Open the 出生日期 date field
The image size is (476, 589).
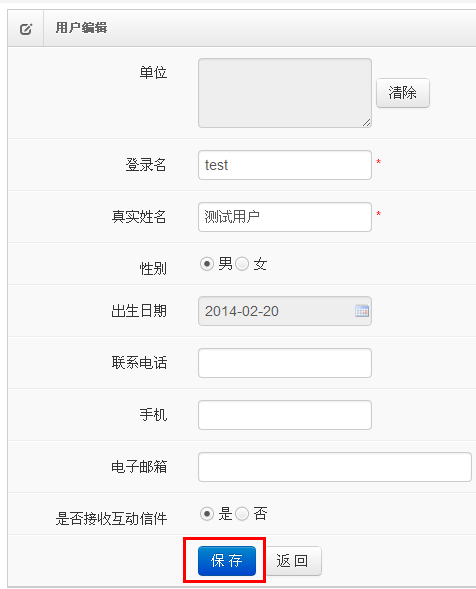coord(285,311)
